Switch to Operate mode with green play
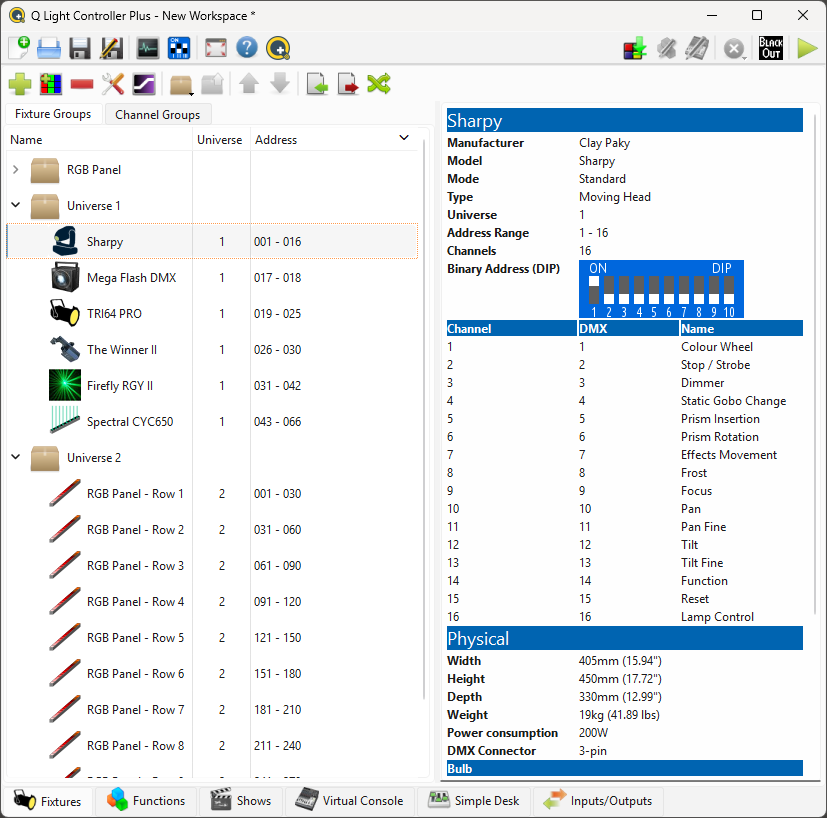Viewport: 827px width, 818px height. (x=806, y=48)
